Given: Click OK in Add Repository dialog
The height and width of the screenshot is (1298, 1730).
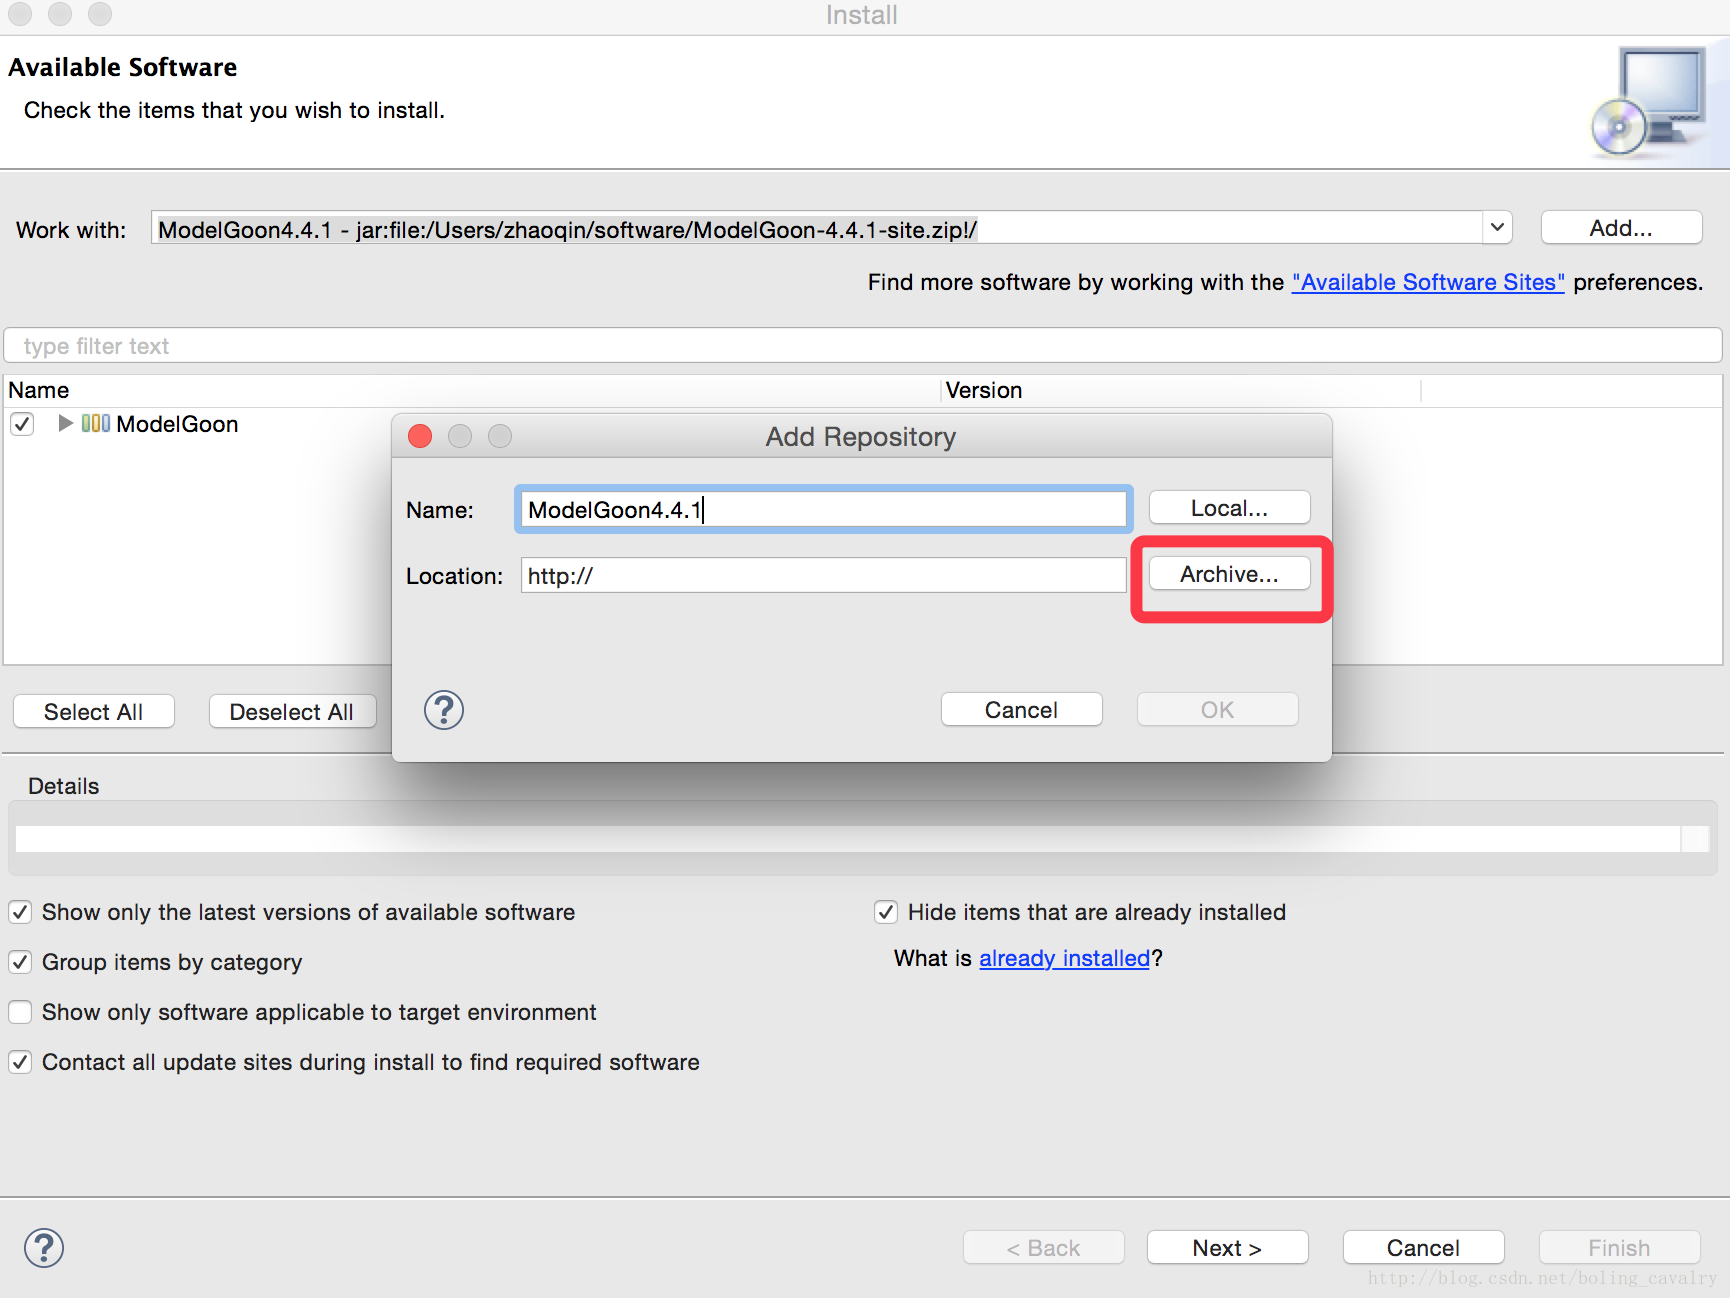Looking at the screenshot, I should click(1217, 710).
